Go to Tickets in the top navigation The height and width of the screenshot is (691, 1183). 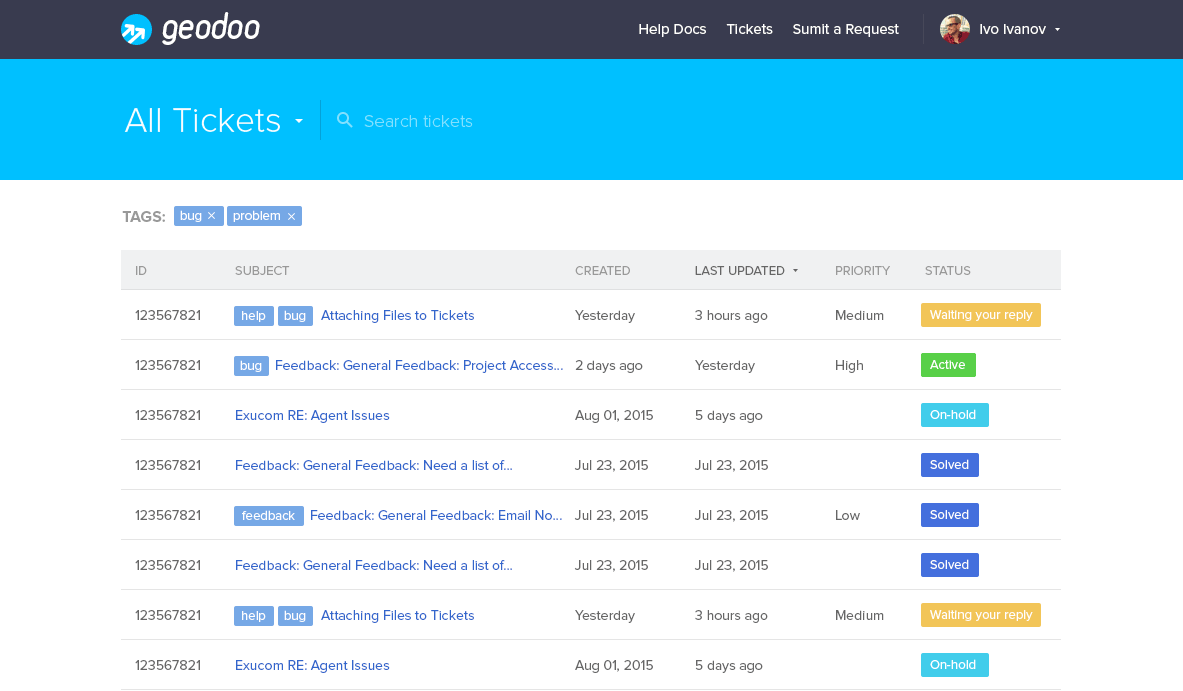pos(749,29)
